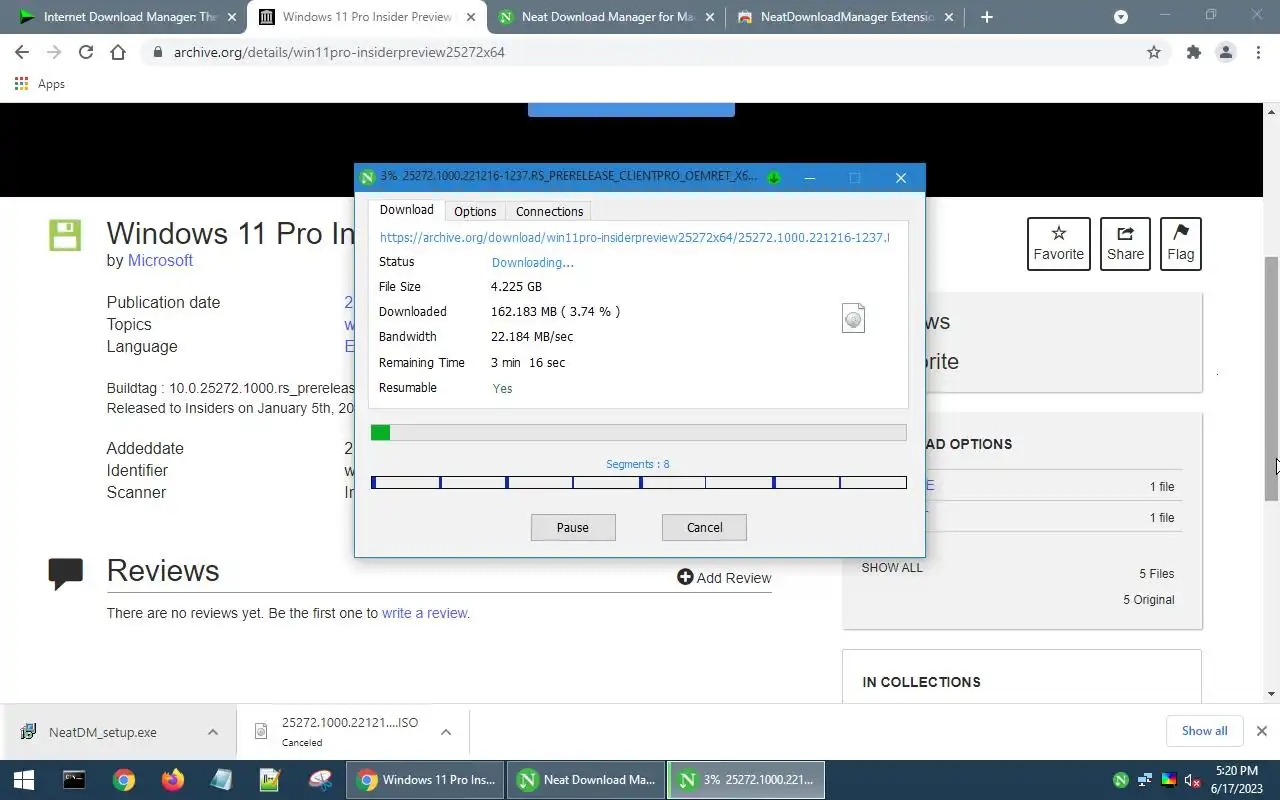Click the Neat Download Manager title bar logo
Image resolution: width=1280 pixels, height=800 pixels.
coord(367,177)
